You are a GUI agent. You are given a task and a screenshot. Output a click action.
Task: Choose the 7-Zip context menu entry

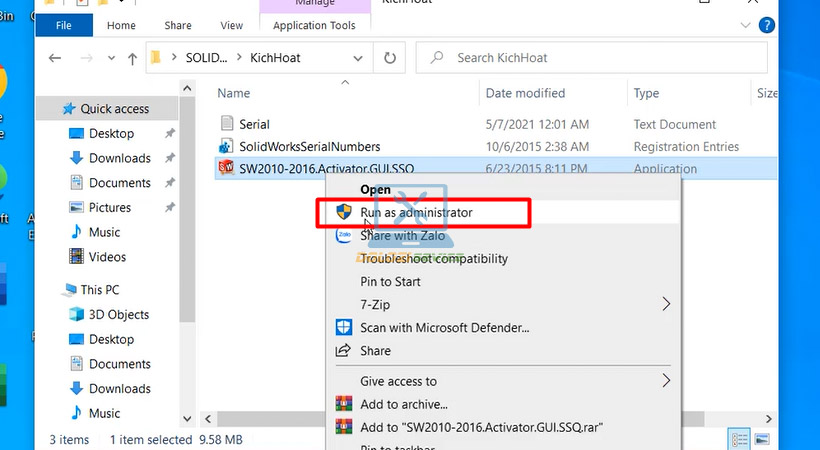(x=375, y=305)
